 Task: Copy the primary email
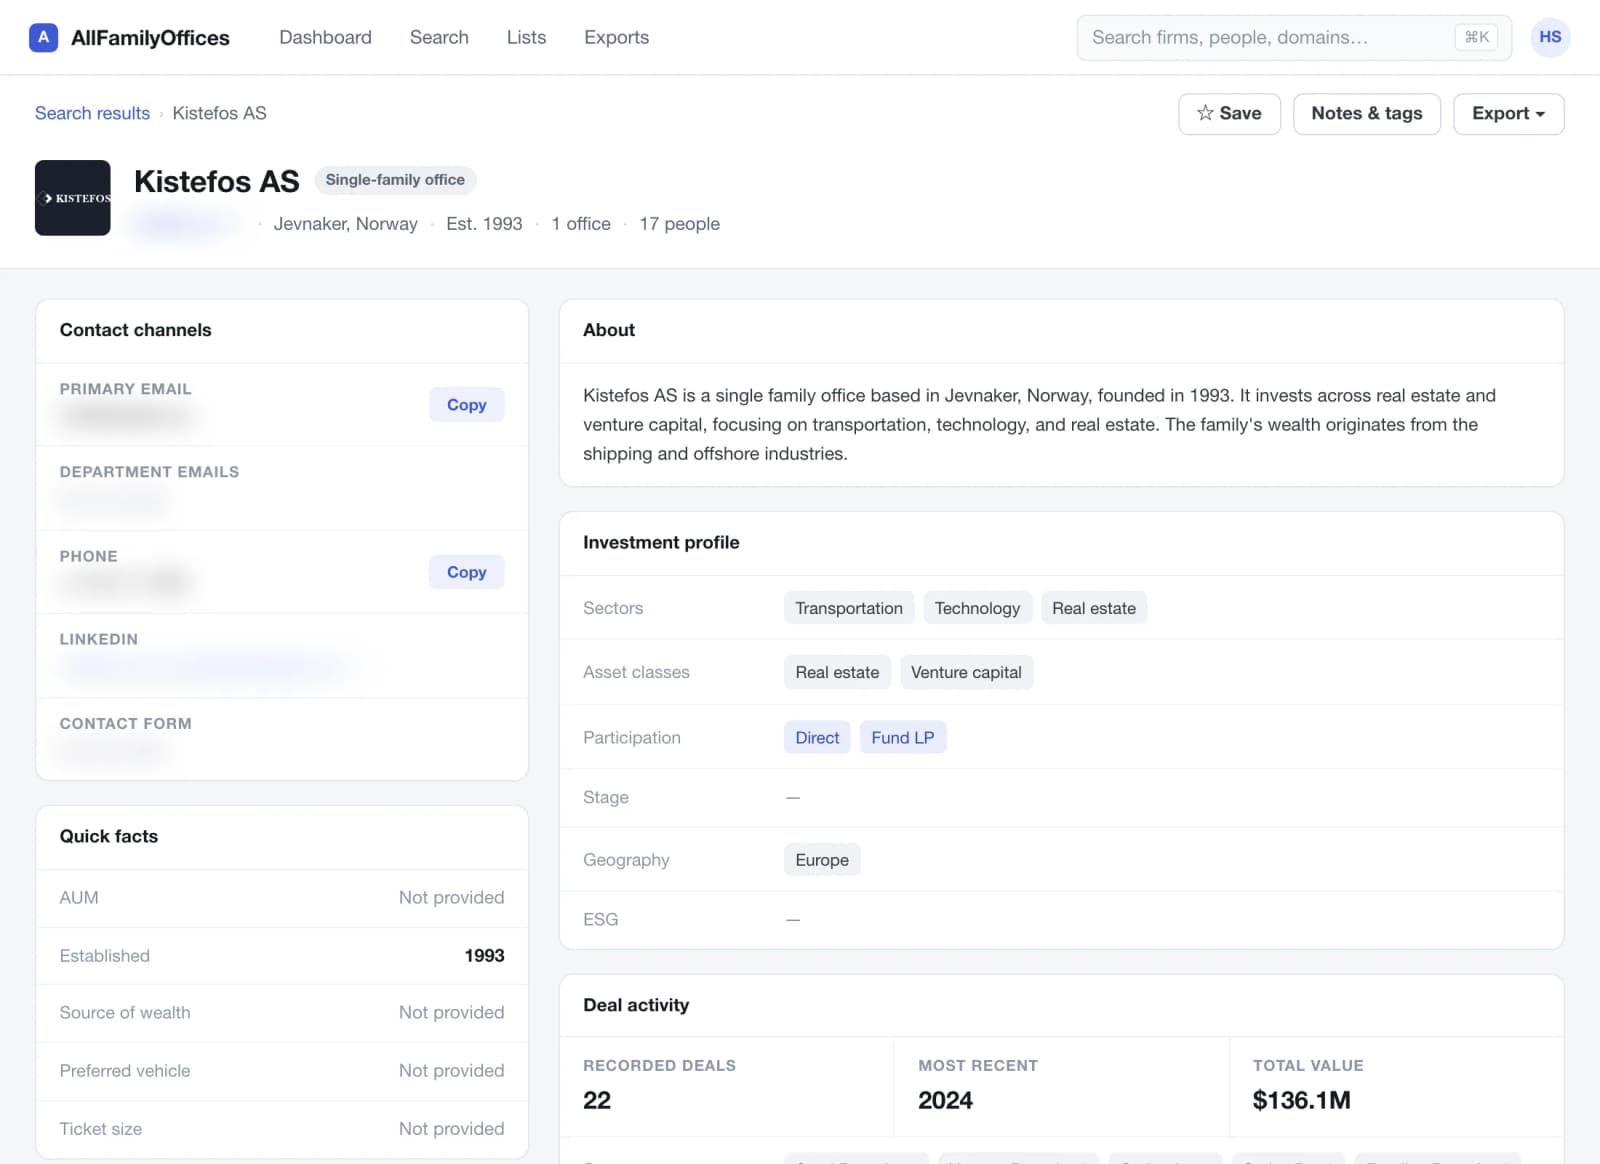point(466,405)
